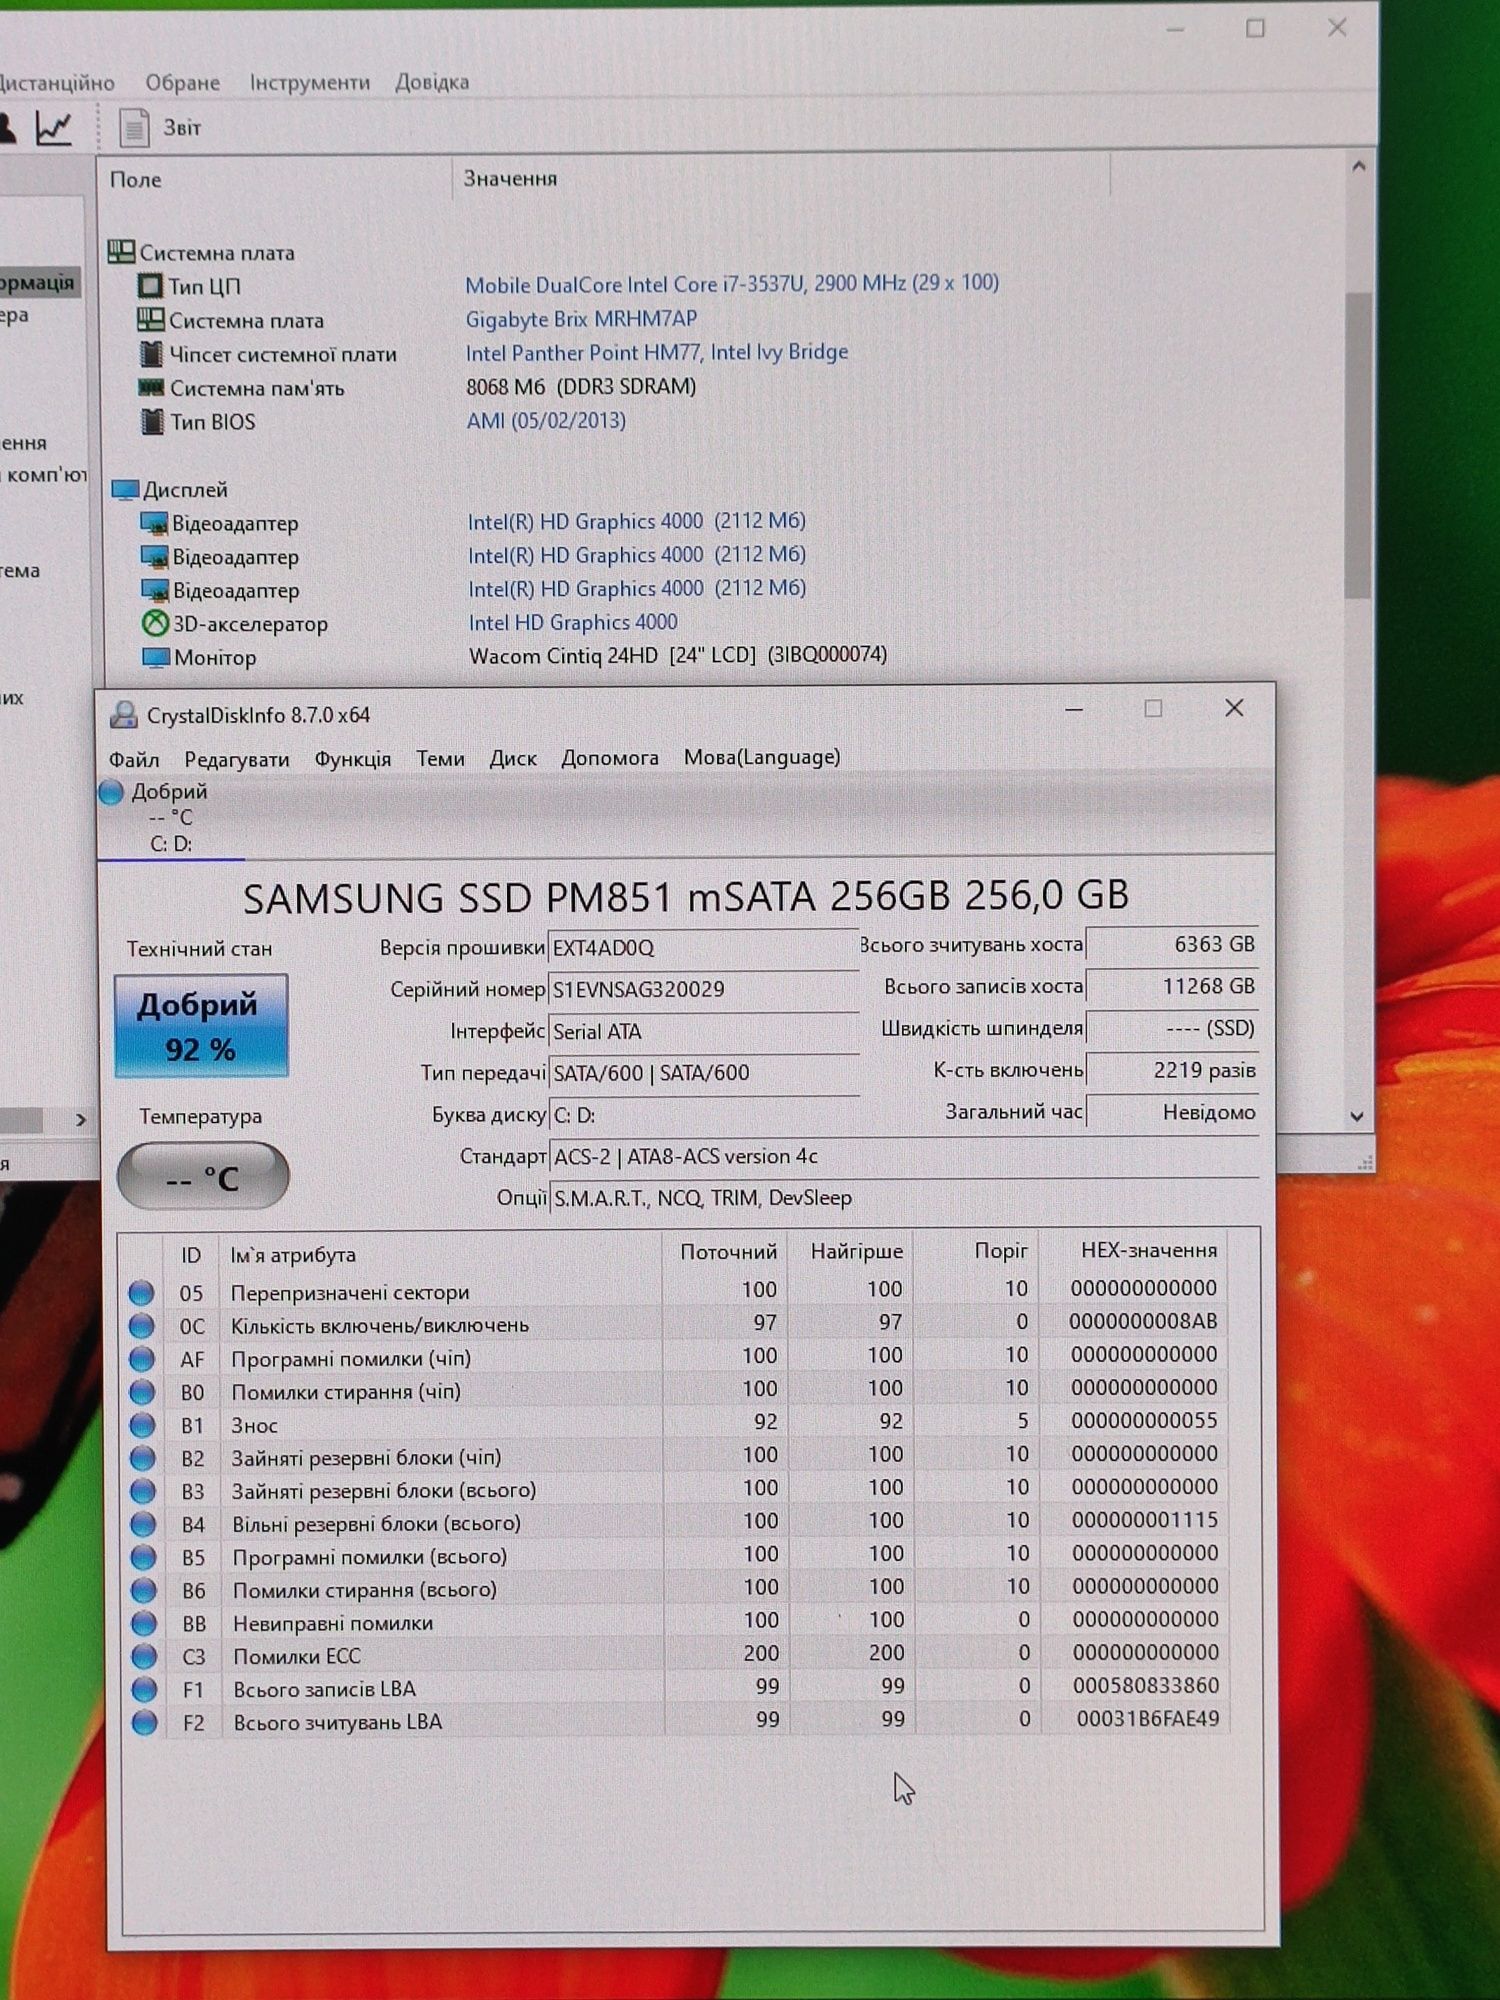Click the status dot for attribute F1

point(145,1689)
